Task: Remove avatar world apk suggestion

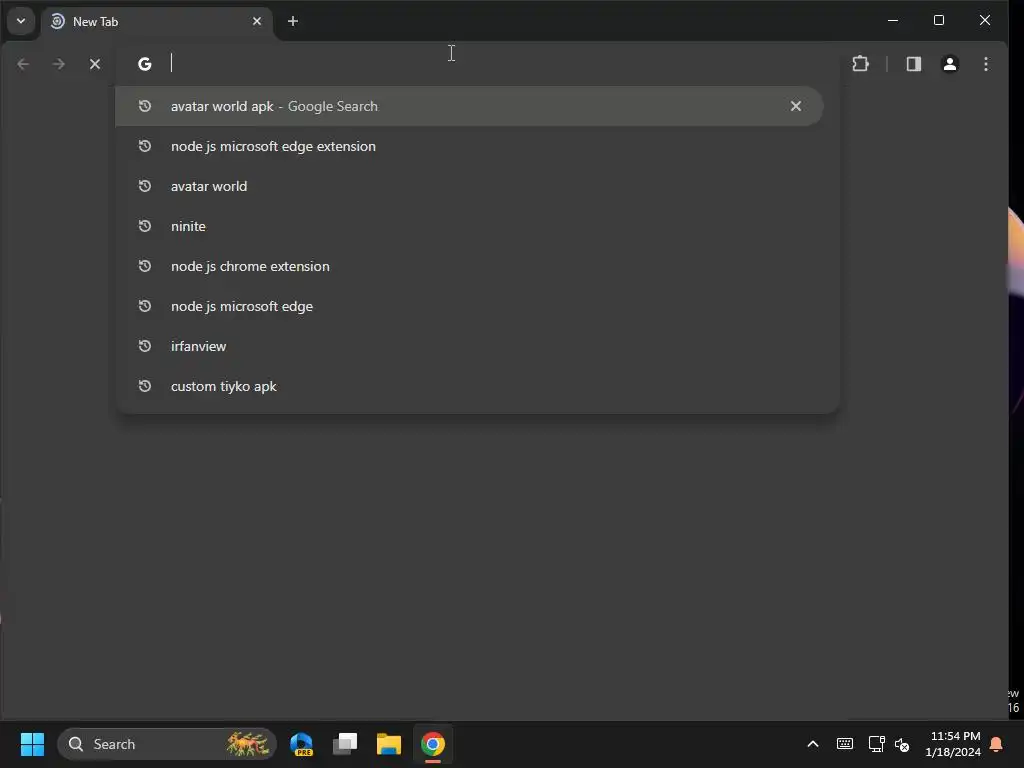Action: (795, 106)
